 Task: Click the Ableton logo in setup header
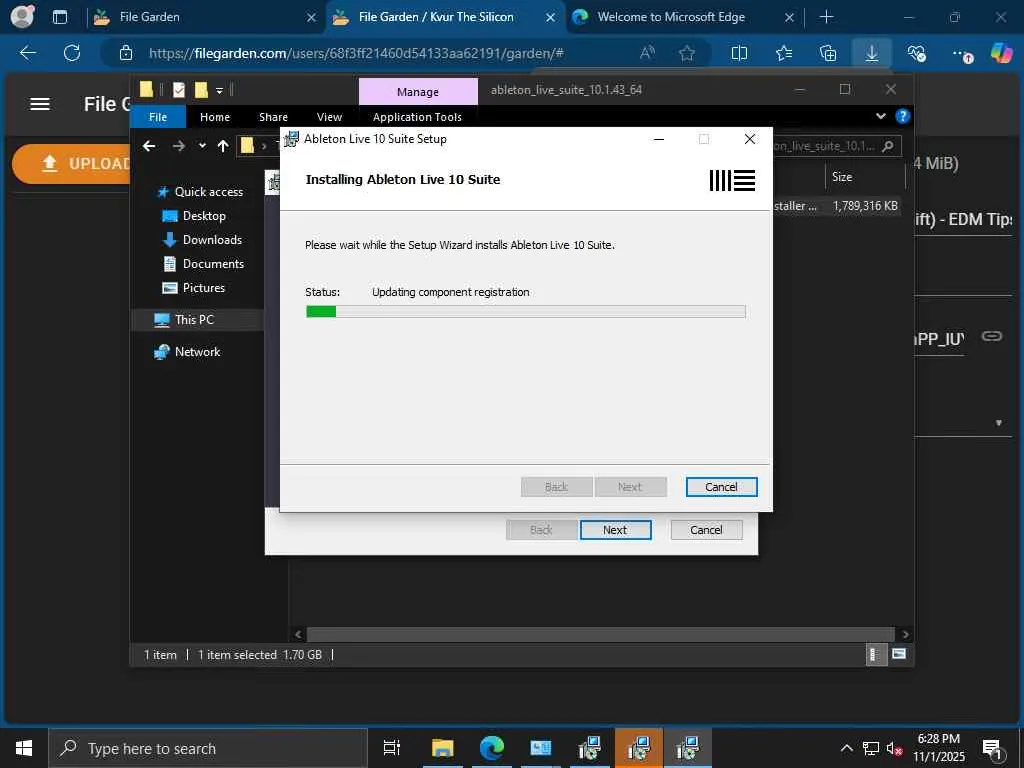732,180
